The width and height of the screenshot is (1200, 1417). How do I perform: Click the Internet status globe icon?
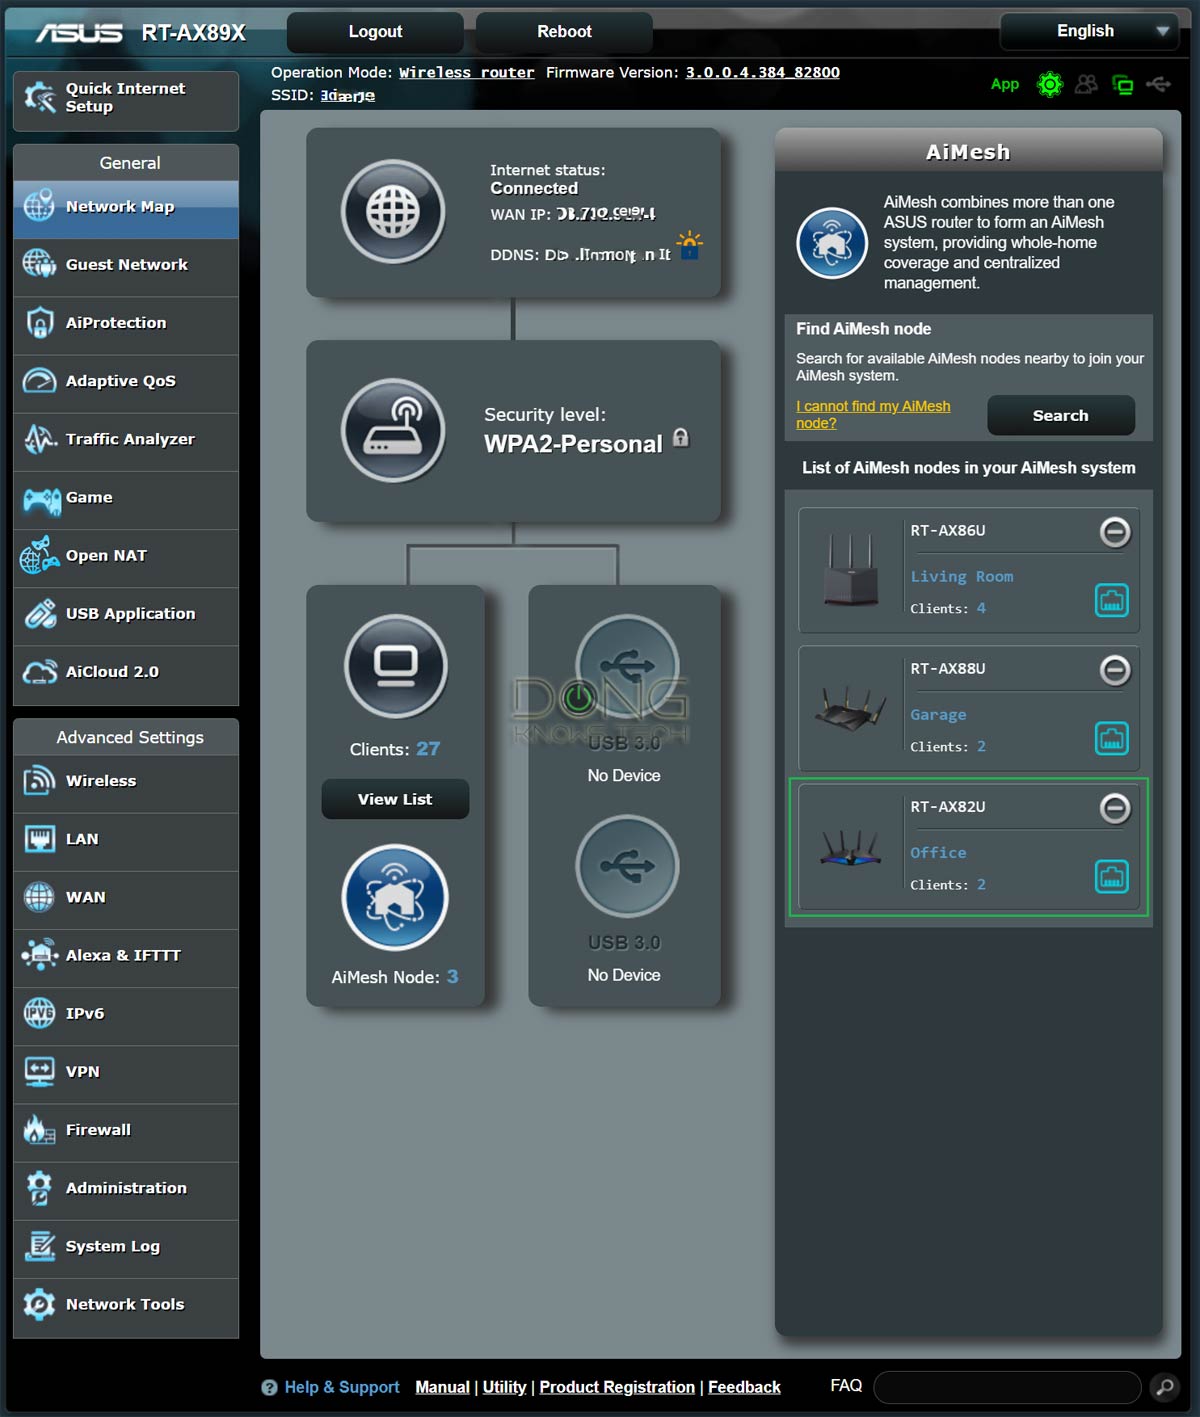(392, 212)
